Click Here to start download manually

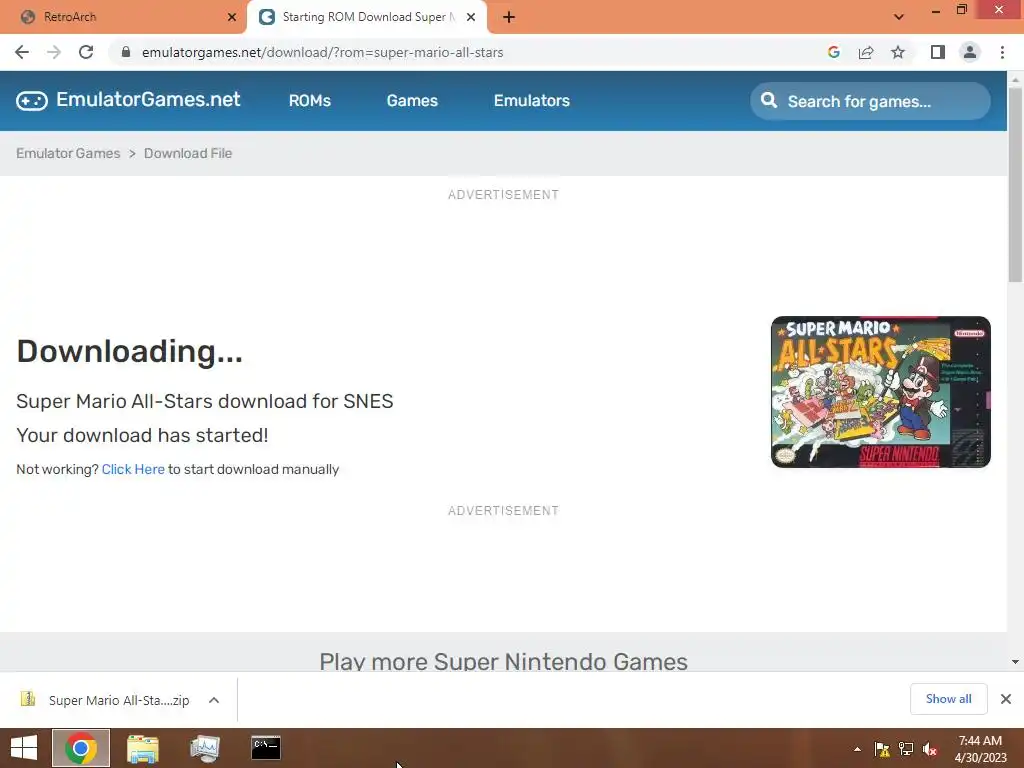(133, 470)
